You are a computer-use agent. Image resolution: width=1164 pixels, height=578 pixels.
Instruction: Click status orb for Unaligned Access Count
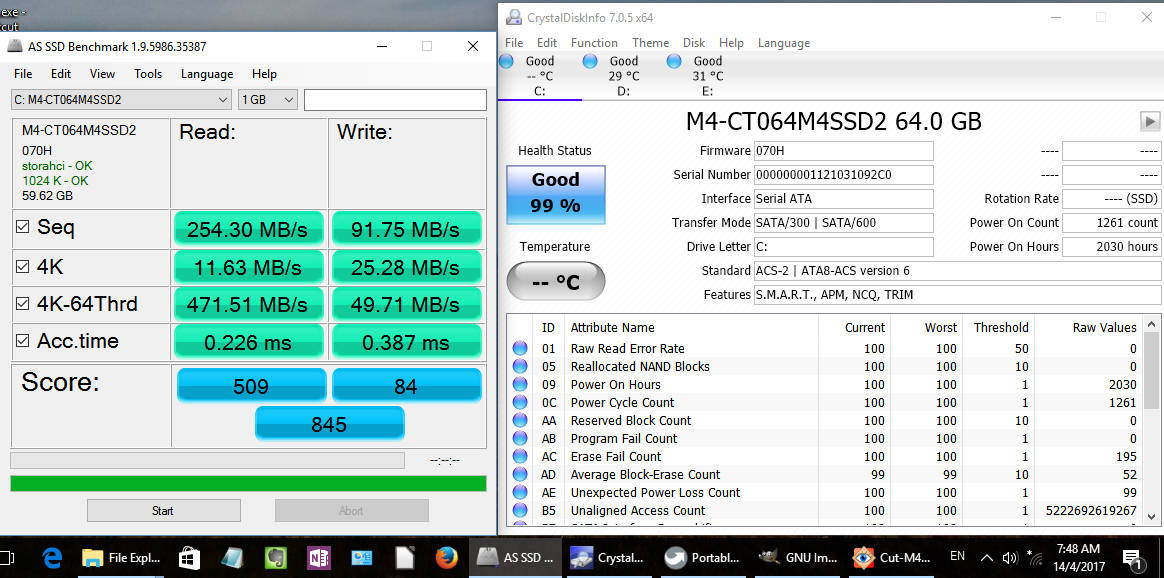(520, 510)
